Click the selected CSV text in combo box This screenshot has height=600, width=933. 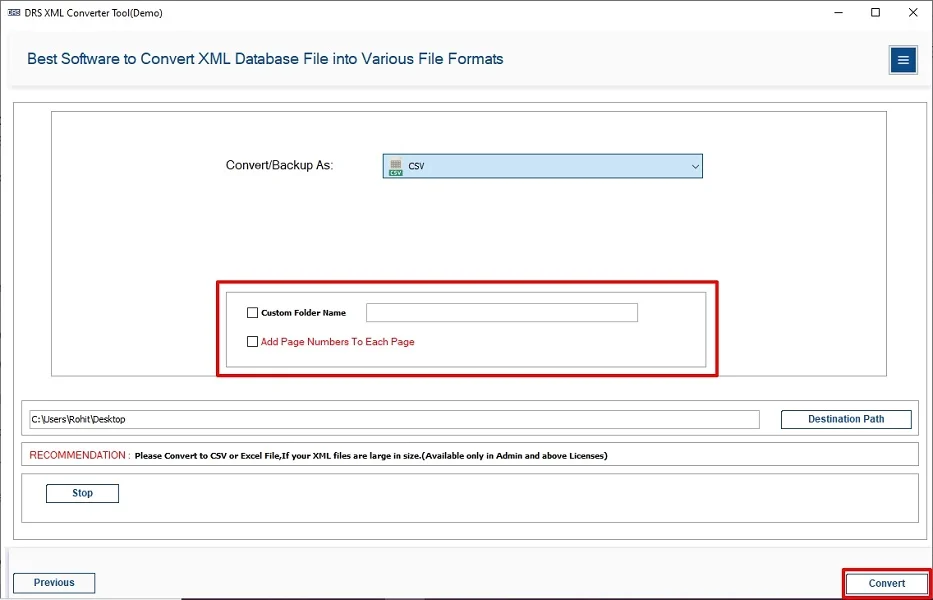(417, 167)
